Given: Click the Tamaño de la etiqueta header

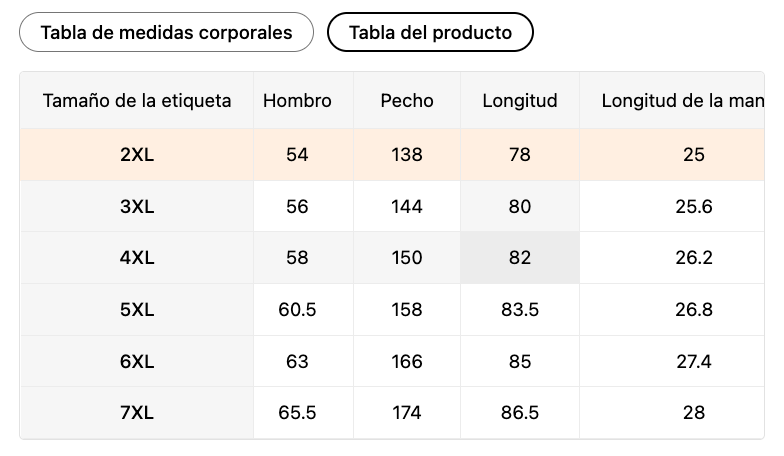Looking at the screenshot, I should (x=137, y=100).
